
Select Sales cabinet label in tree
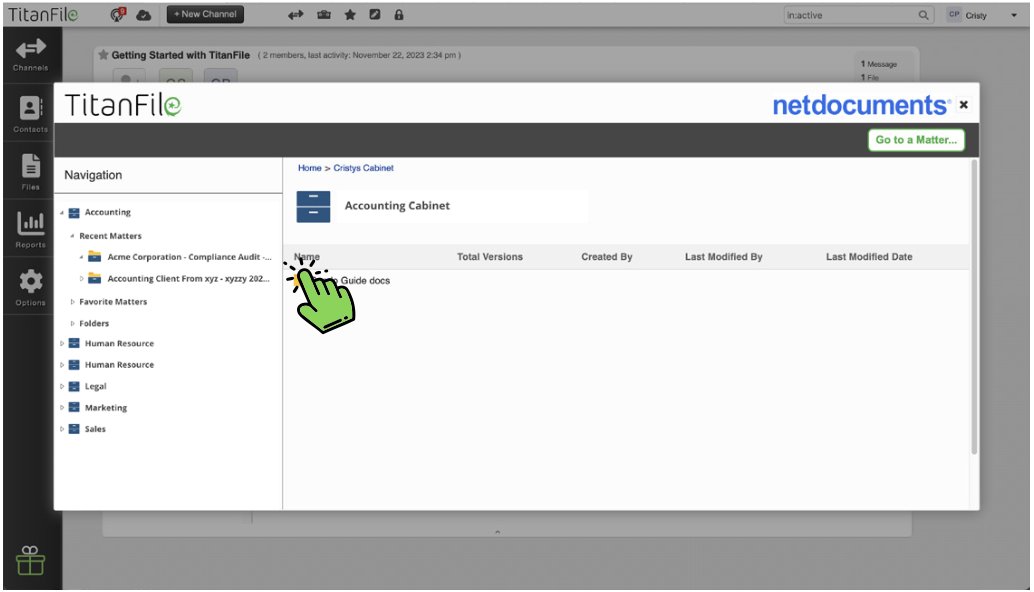(x=95, y=429)
